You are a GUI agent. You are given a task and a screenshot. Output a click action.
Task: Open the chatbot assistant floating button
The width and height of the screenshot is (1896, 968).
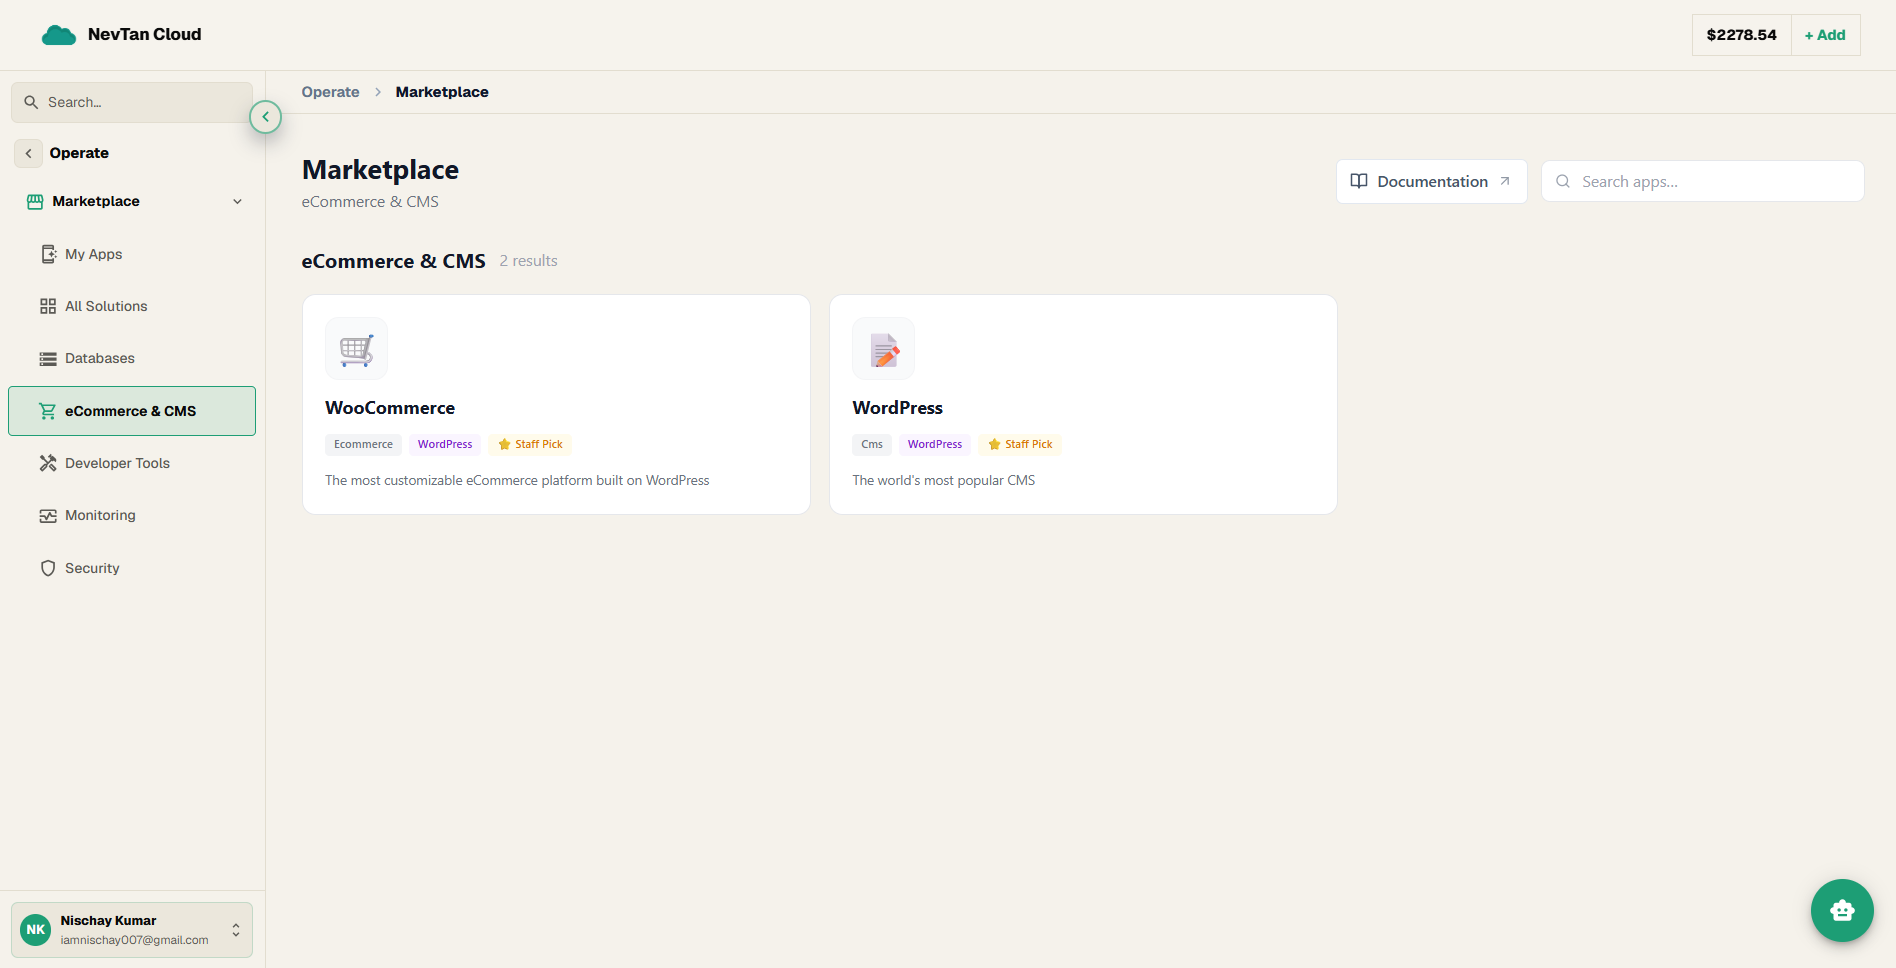coord(1842,910)
